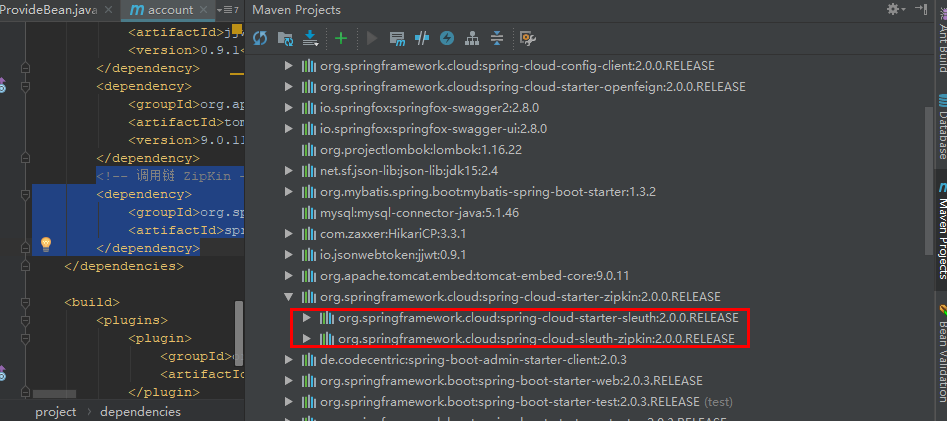Click 'project' breadcrumb in editor

[56, 412]
